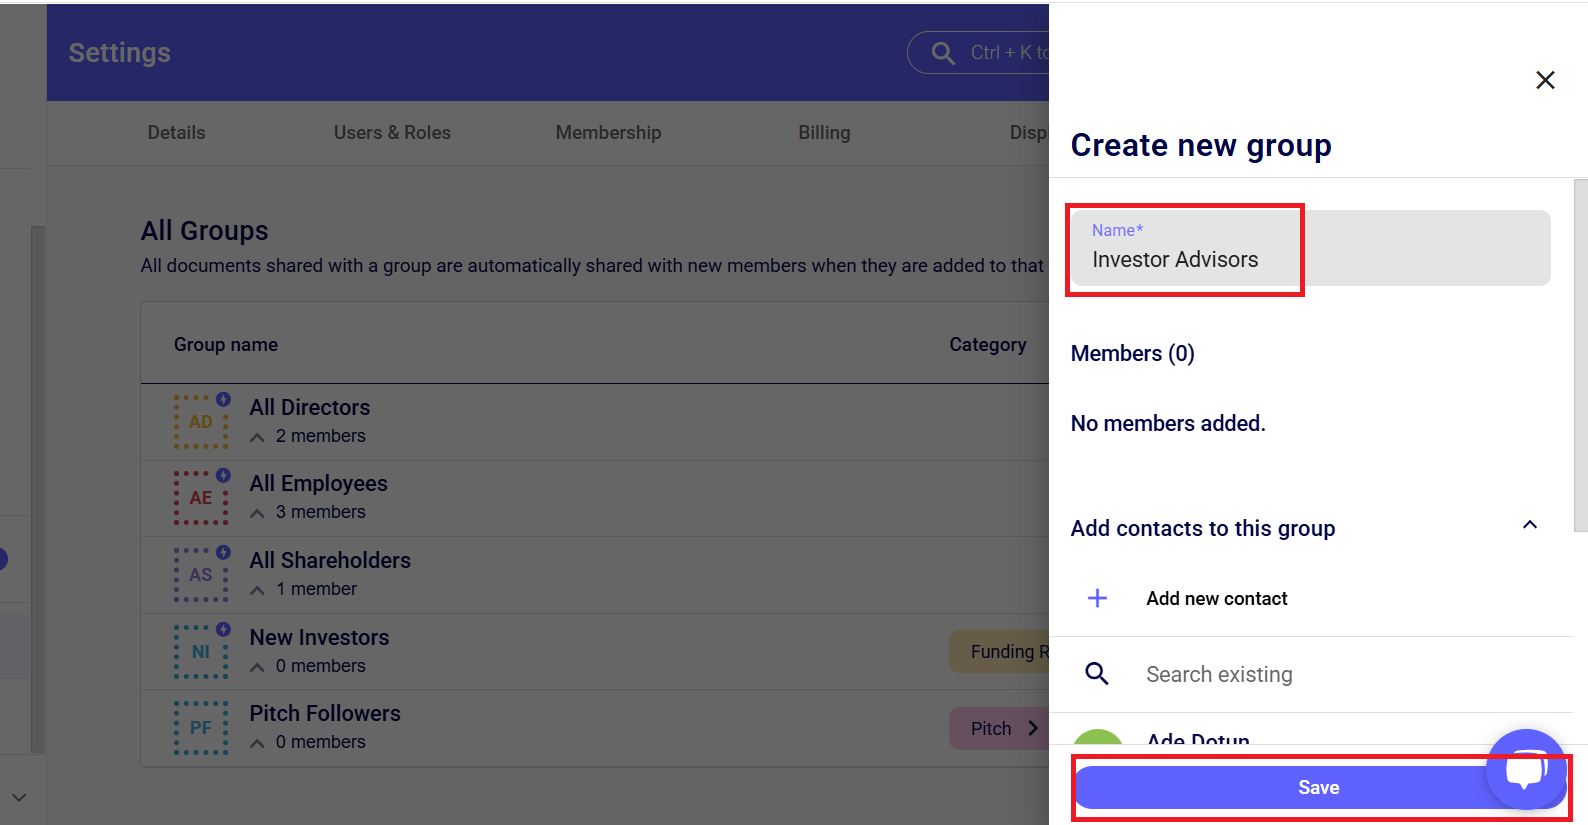Screen dimensions: 1588x825
Task: Toggle the All Shareholders members chevron
Action: [x=258, y=590]
